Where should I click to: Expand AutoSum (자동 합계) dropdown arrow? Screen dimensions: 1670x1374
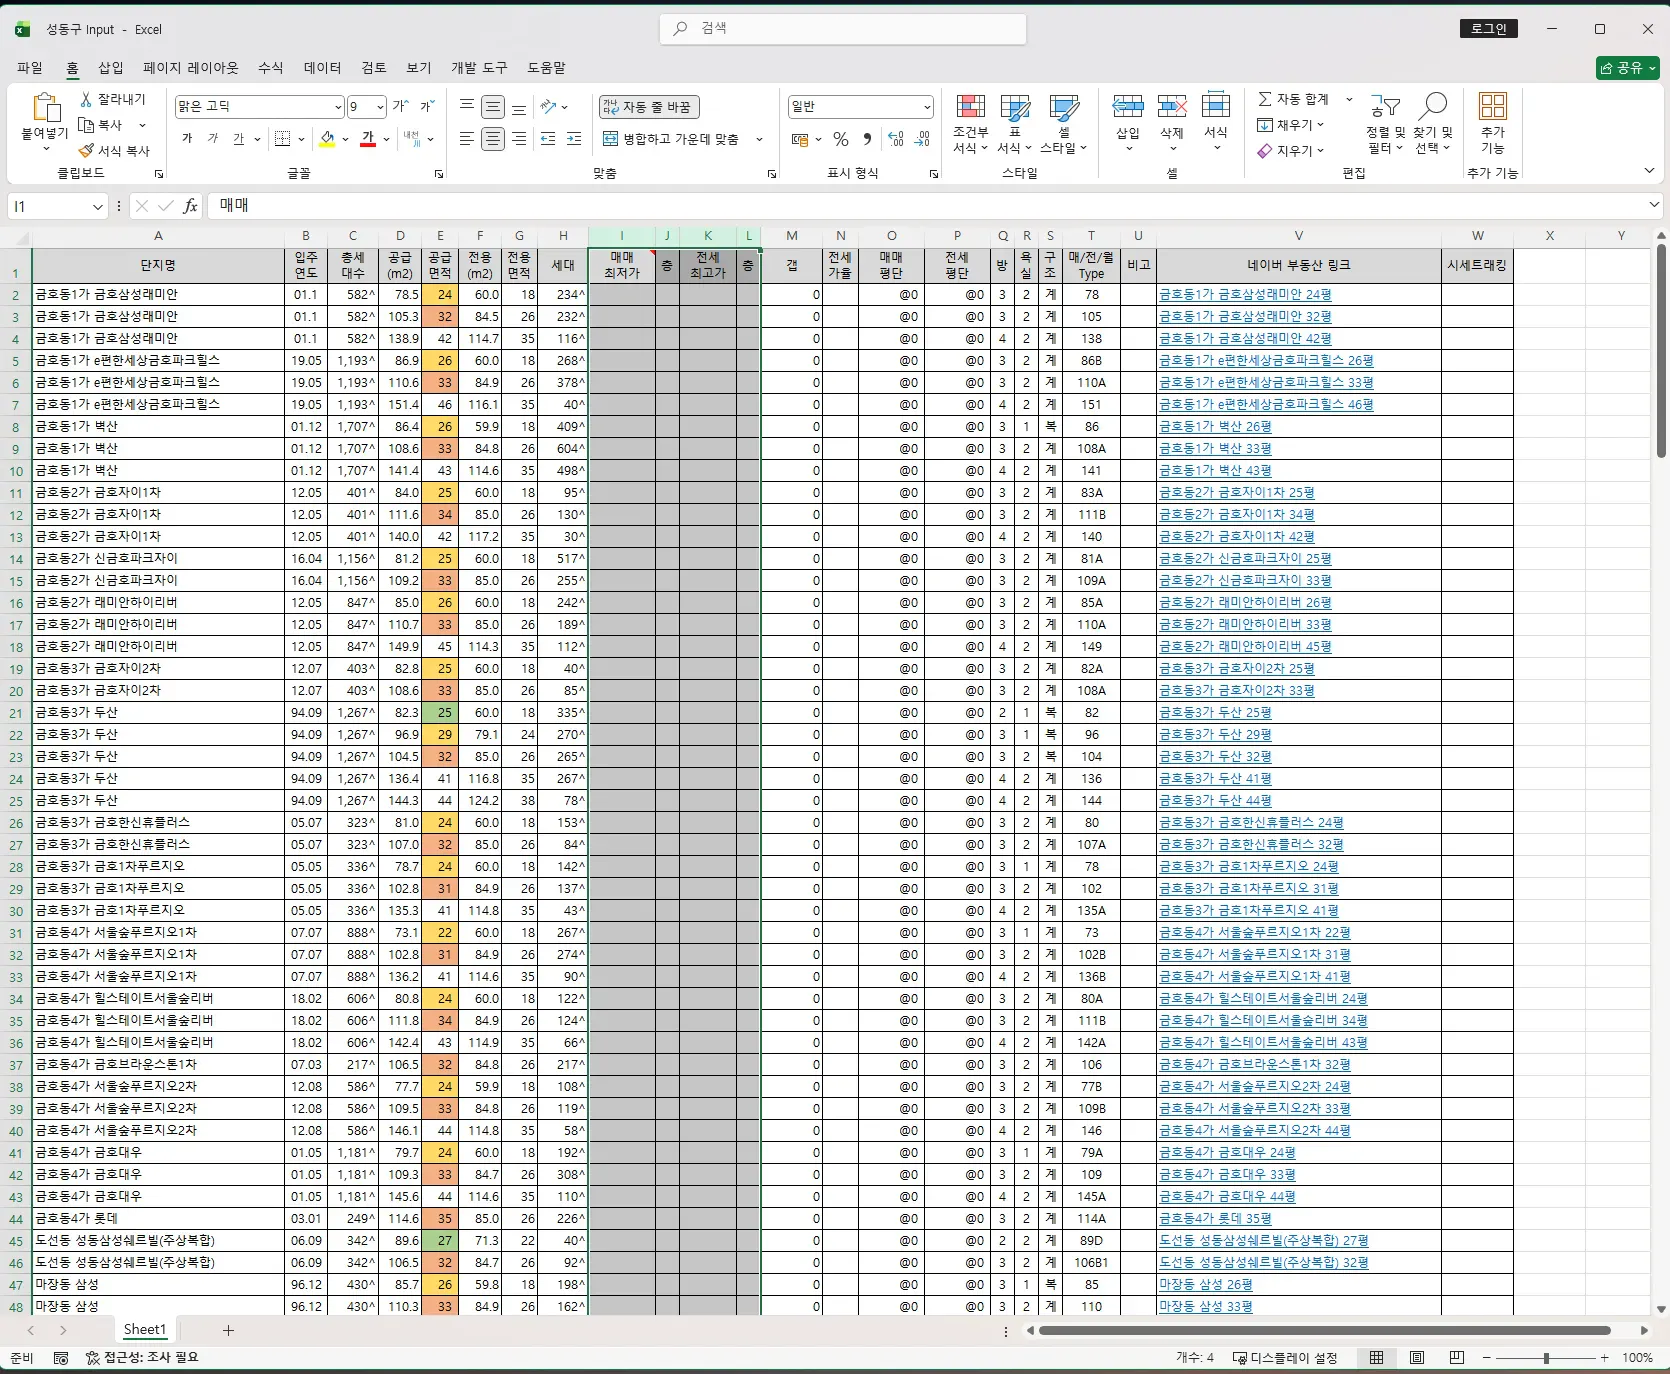tap(1349, 99)
